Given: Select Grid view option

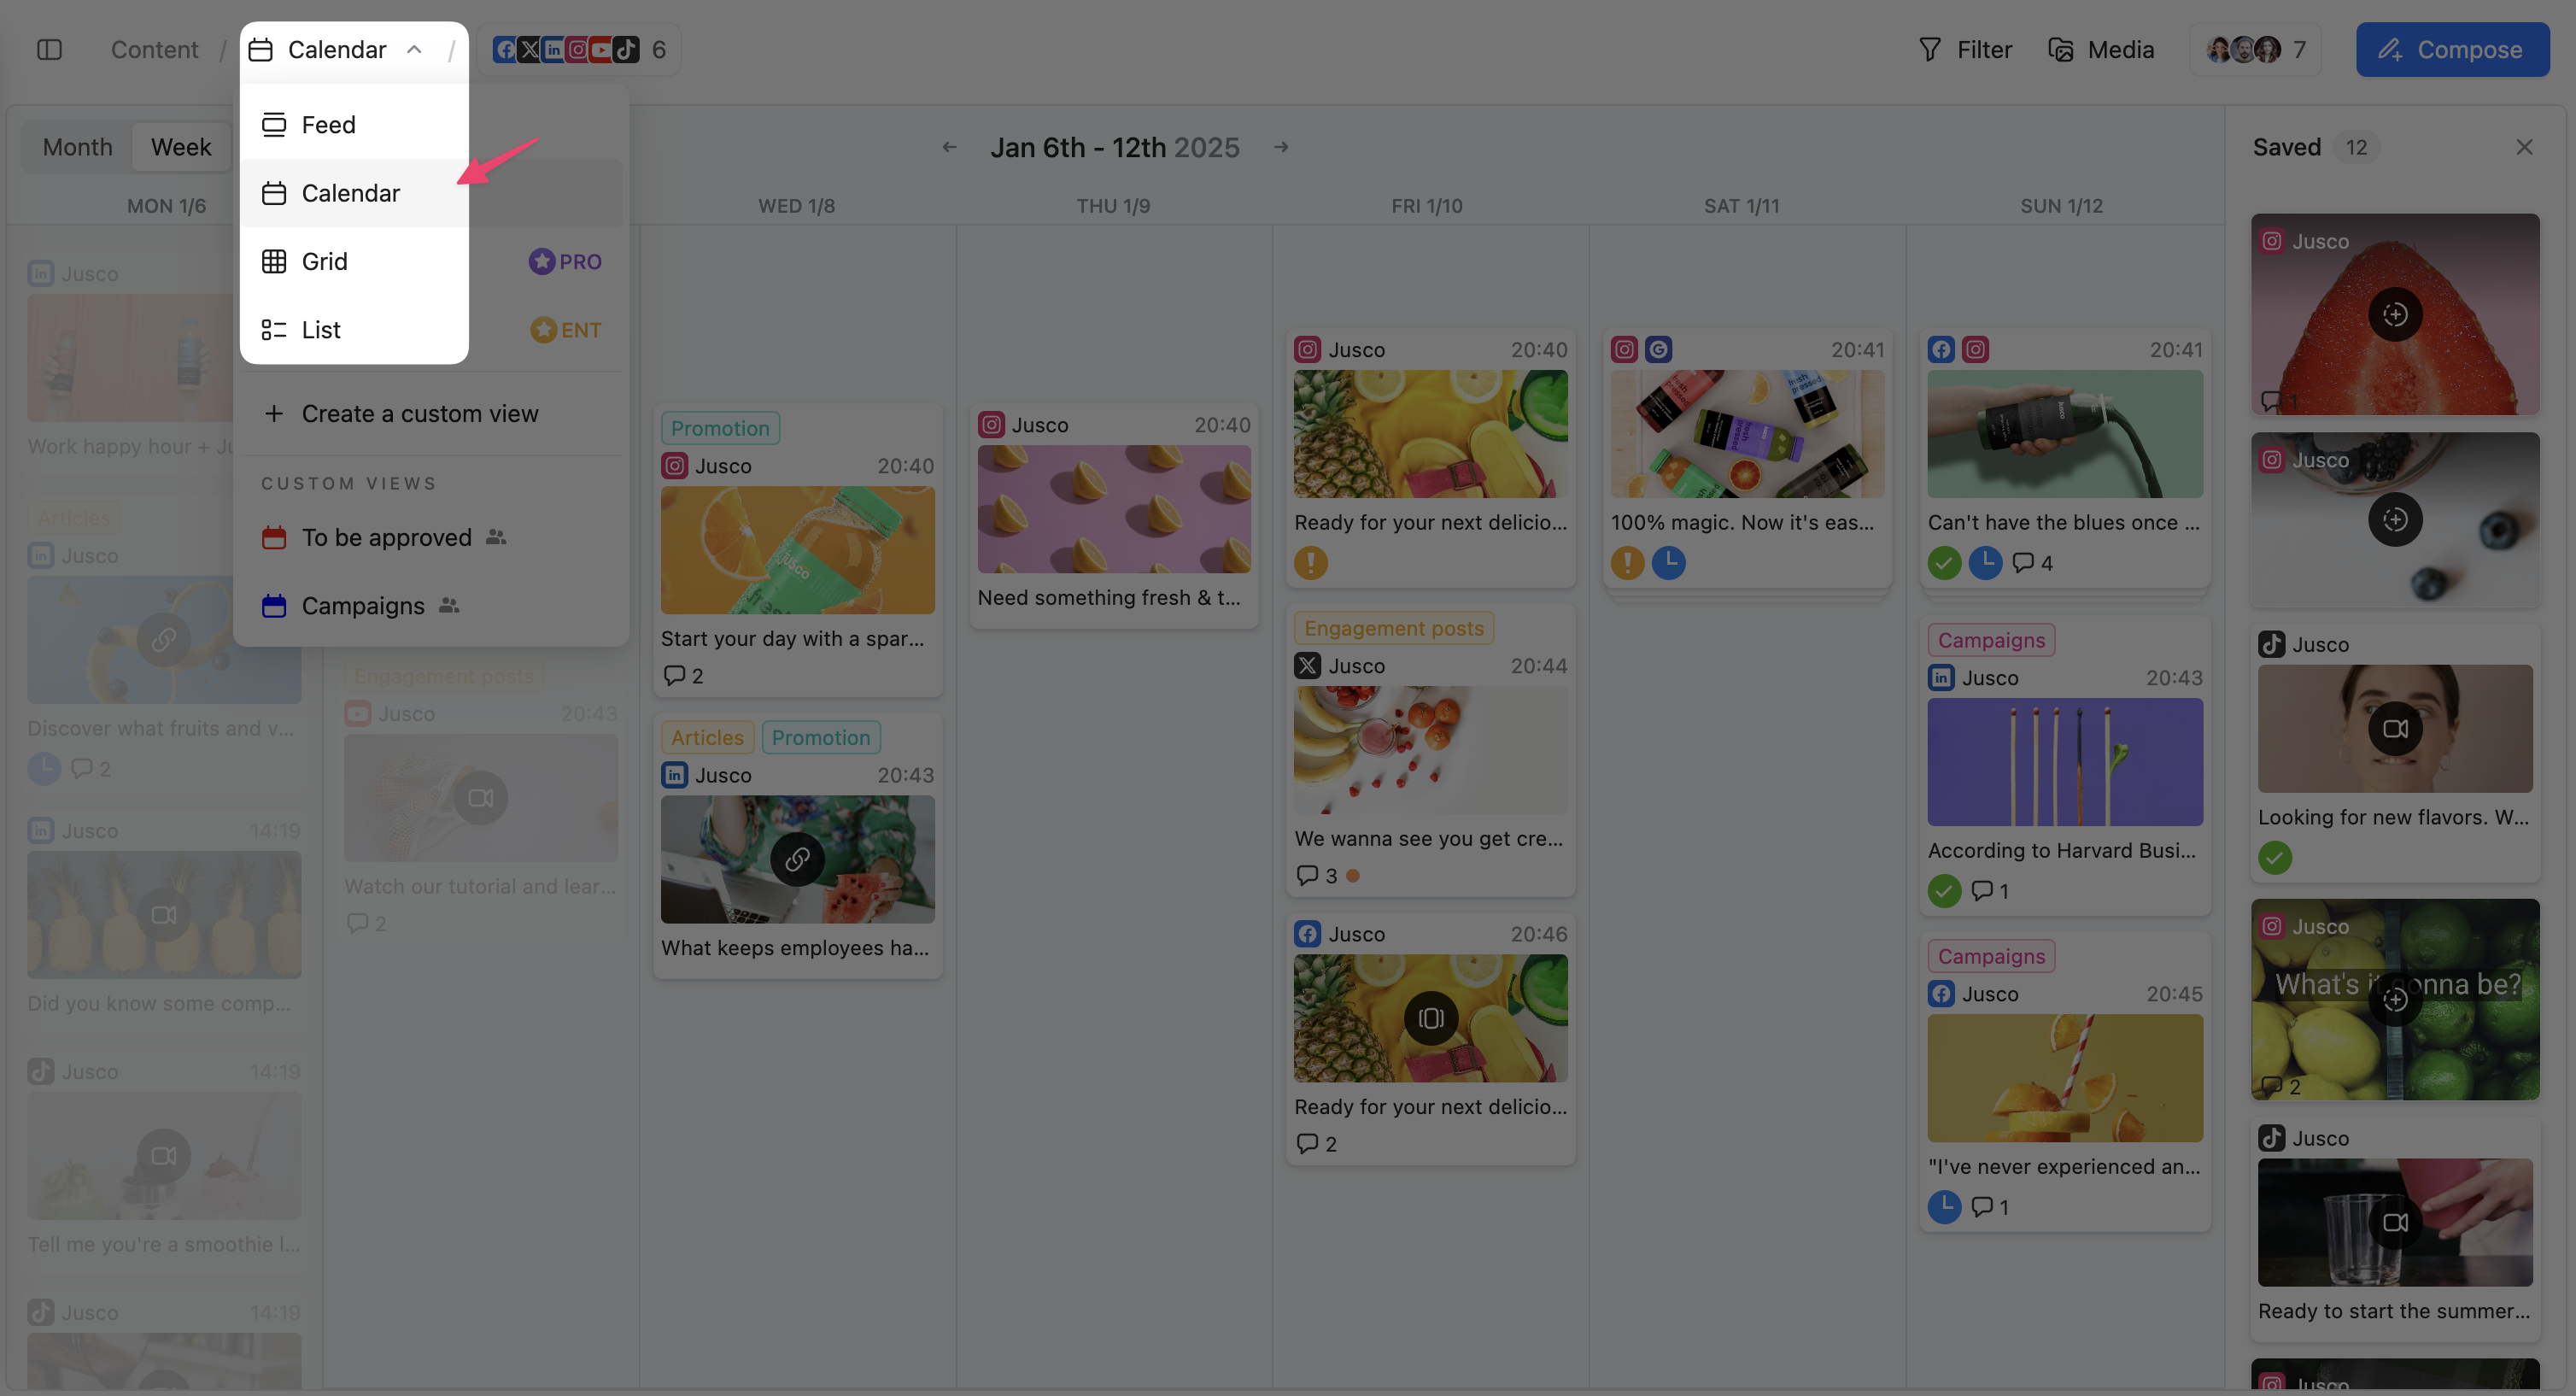Looking at the screenshot, I should click(x=324, y=261).
